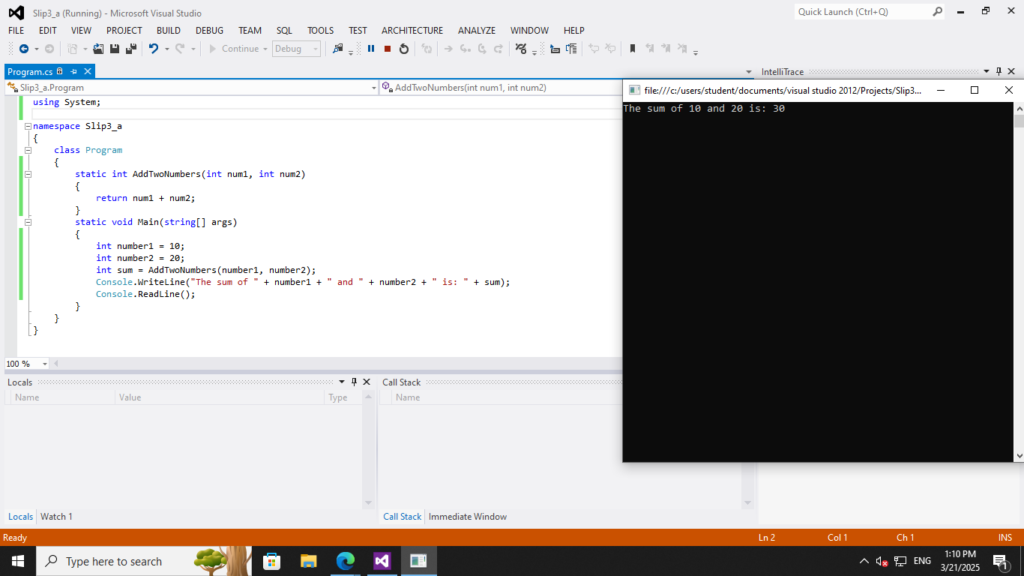Open the Undo history dropdown arrow
The height and width of the screenshot is (576, 1024).
(167, 49)
